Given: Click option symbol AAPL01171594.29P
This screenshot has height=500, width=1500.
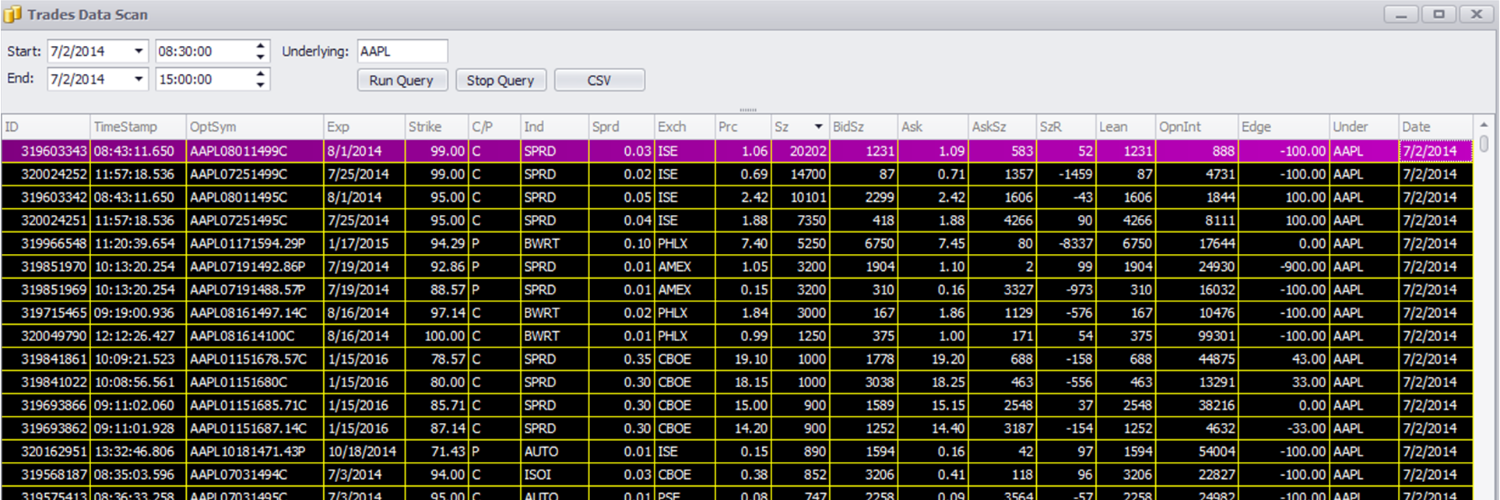Looking at the screenshot, I should pos(255,243).
